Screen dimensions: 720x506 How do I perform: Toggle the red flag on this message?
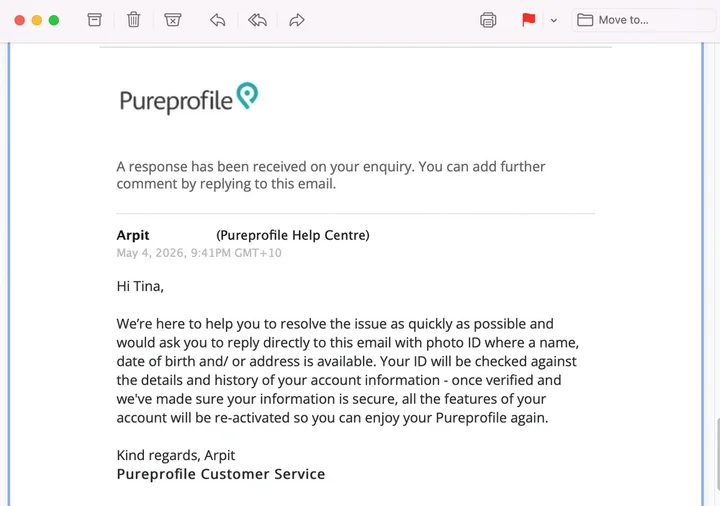point(529,20)
